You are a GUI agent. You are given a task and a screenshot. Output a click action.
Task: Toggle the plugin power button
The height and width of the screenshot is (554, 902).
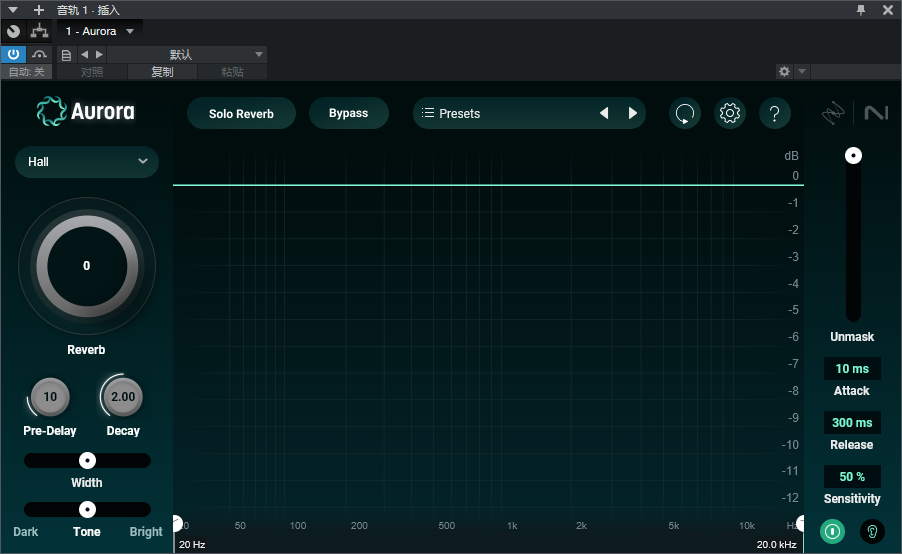point(13,54)
